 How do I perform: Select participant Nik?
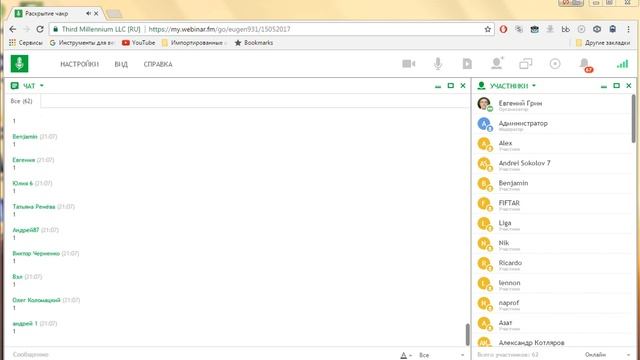click(551, 244)
